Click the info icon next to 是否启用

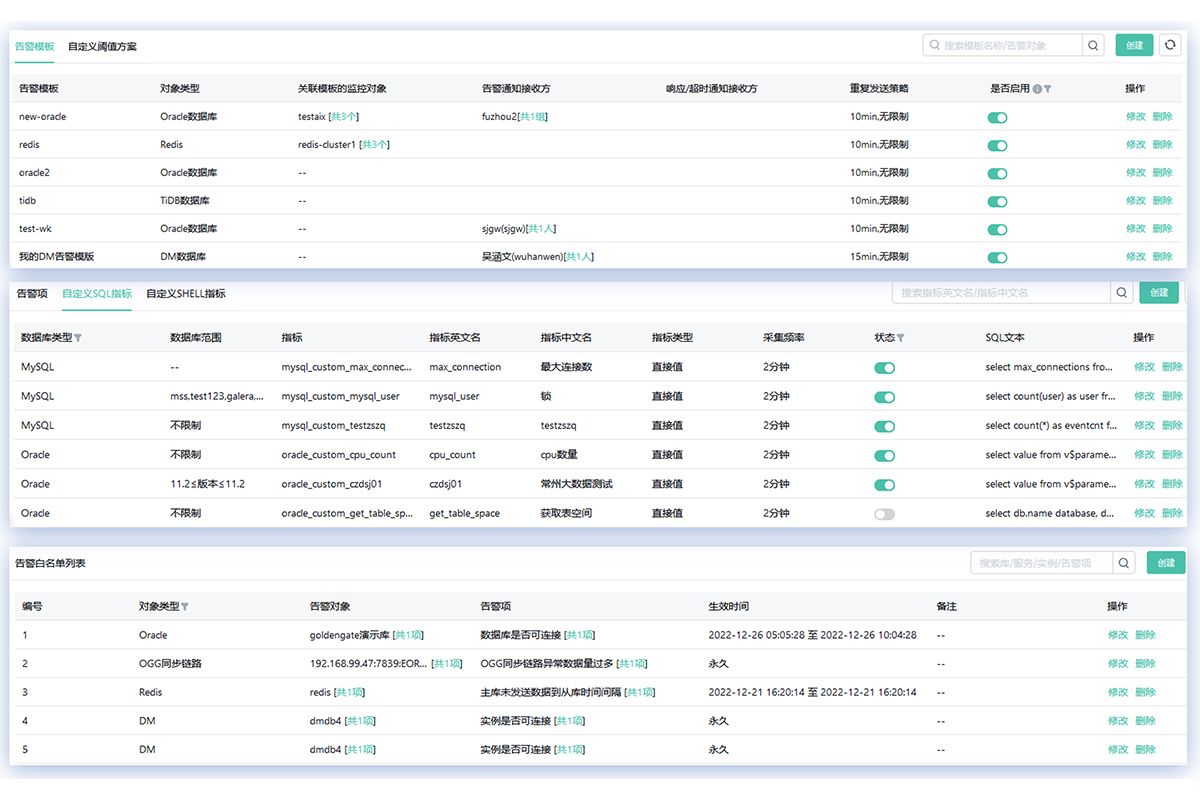click(1037, 89)
